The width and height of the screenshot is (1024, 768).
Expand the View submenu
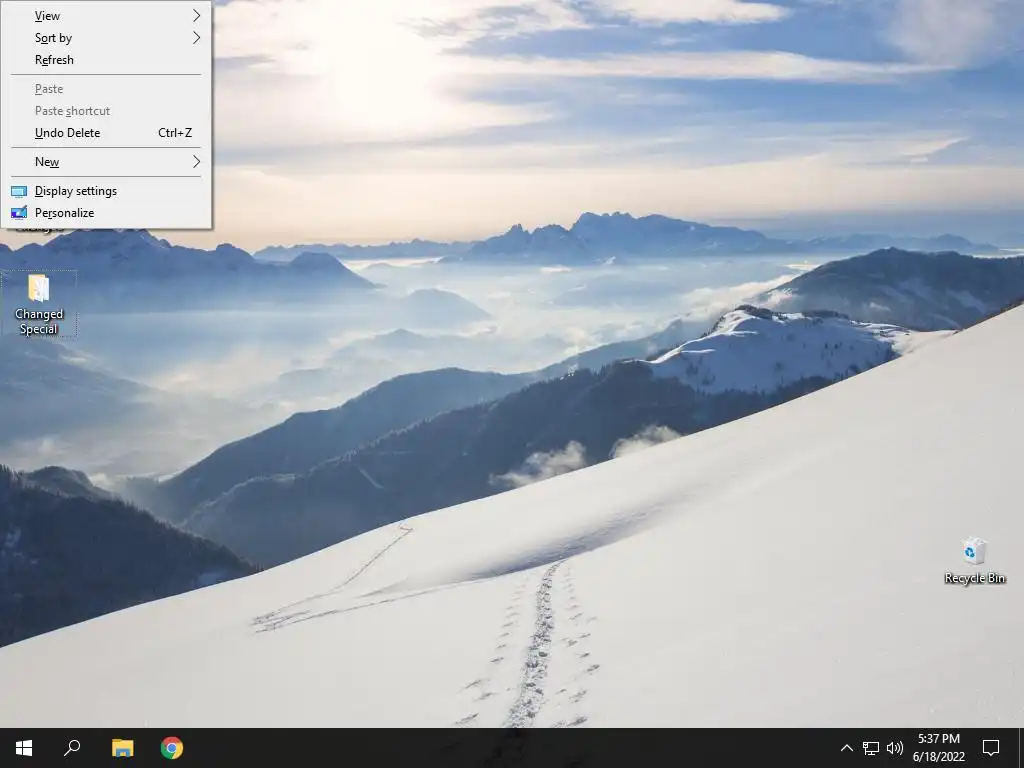click(106, 16)
